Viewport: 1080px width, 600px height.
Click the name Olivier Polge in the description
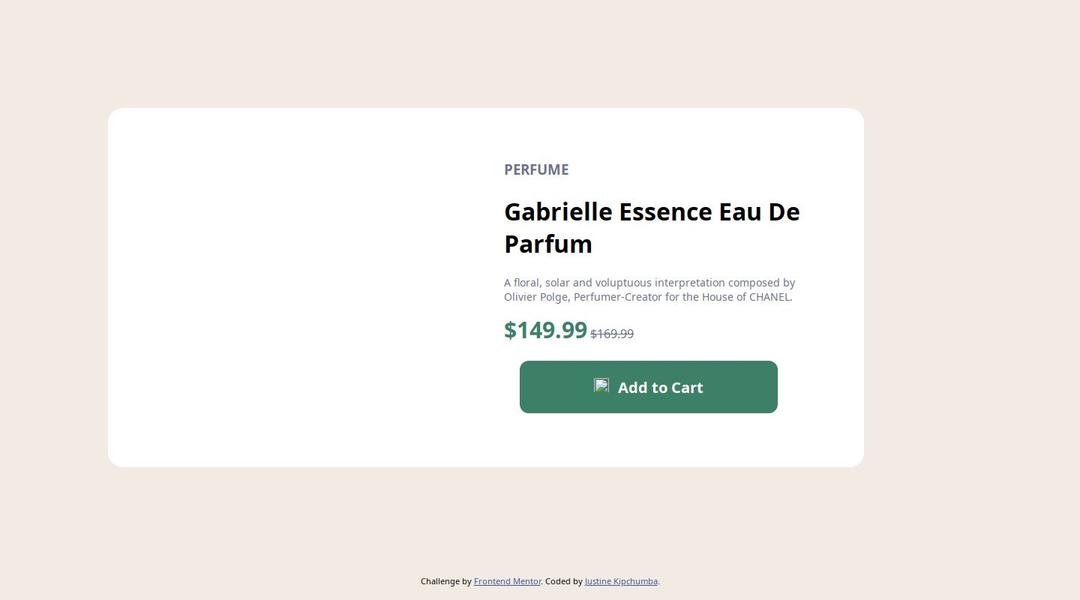[536, 297]
